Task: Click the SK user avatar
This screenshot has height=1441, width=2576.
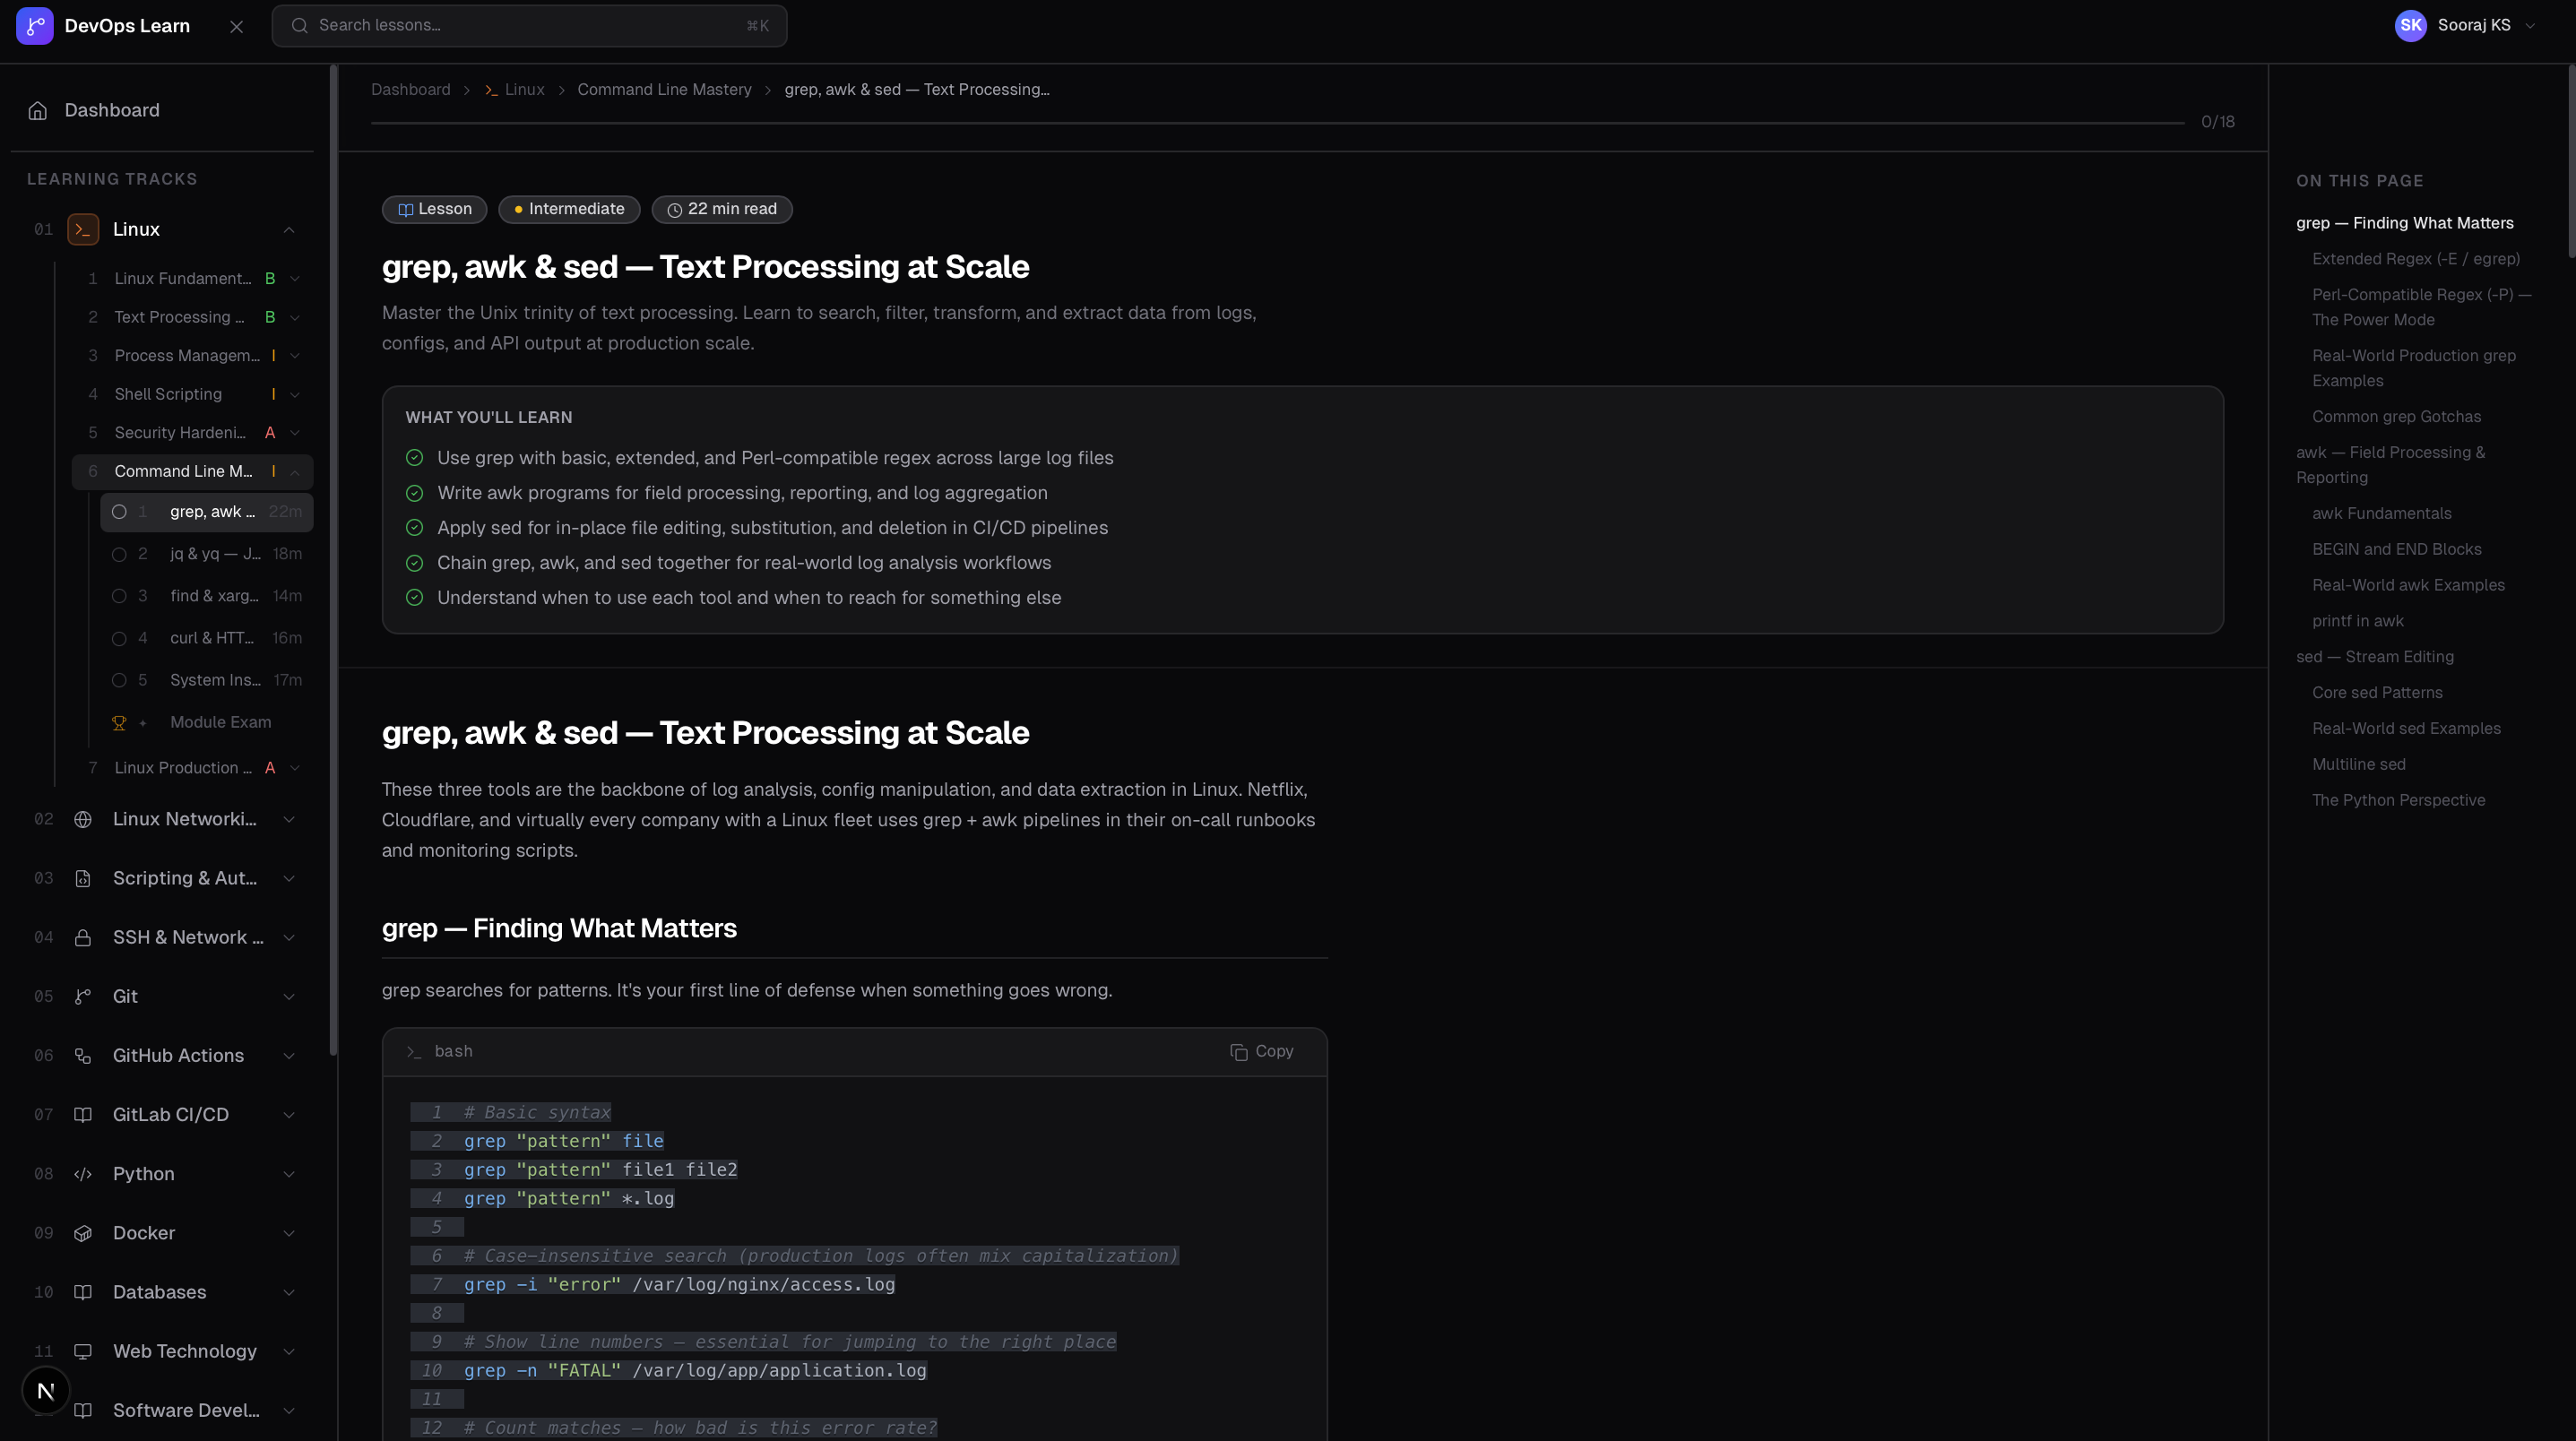Action: pyautogui.click(x=2410, y=26)
